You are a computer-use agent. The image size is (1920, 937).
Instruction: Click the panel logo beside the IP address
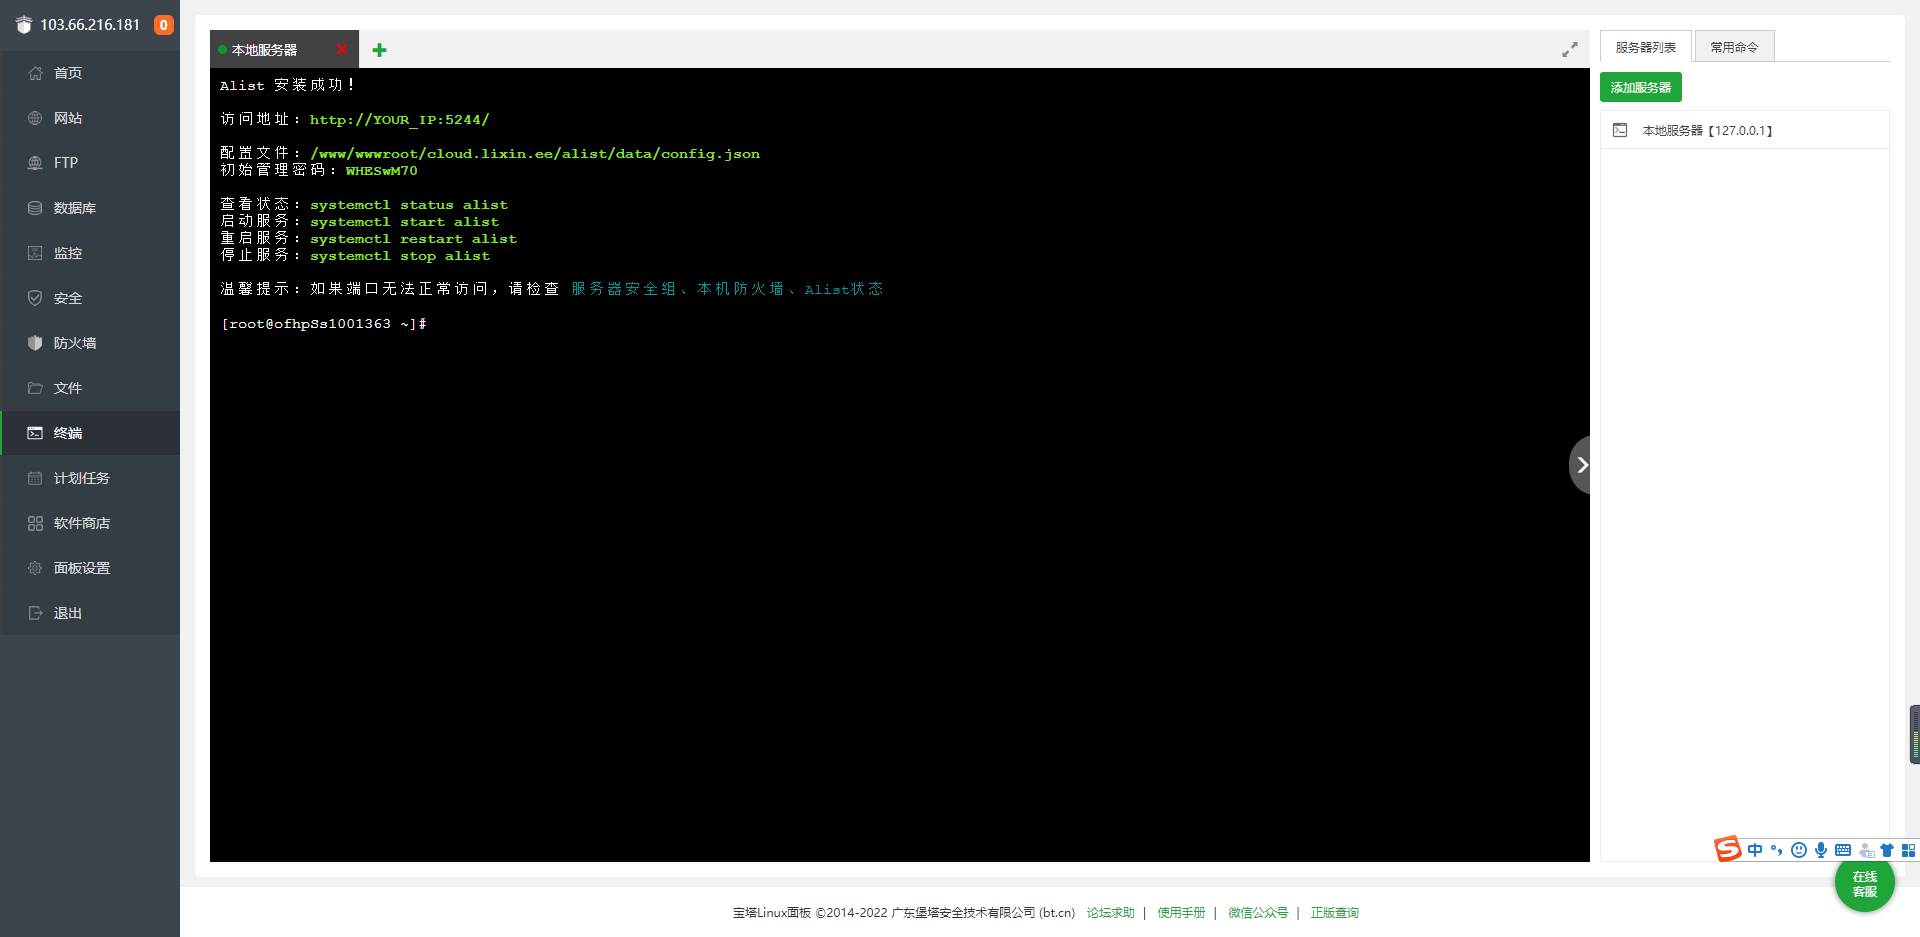(24, 25)
